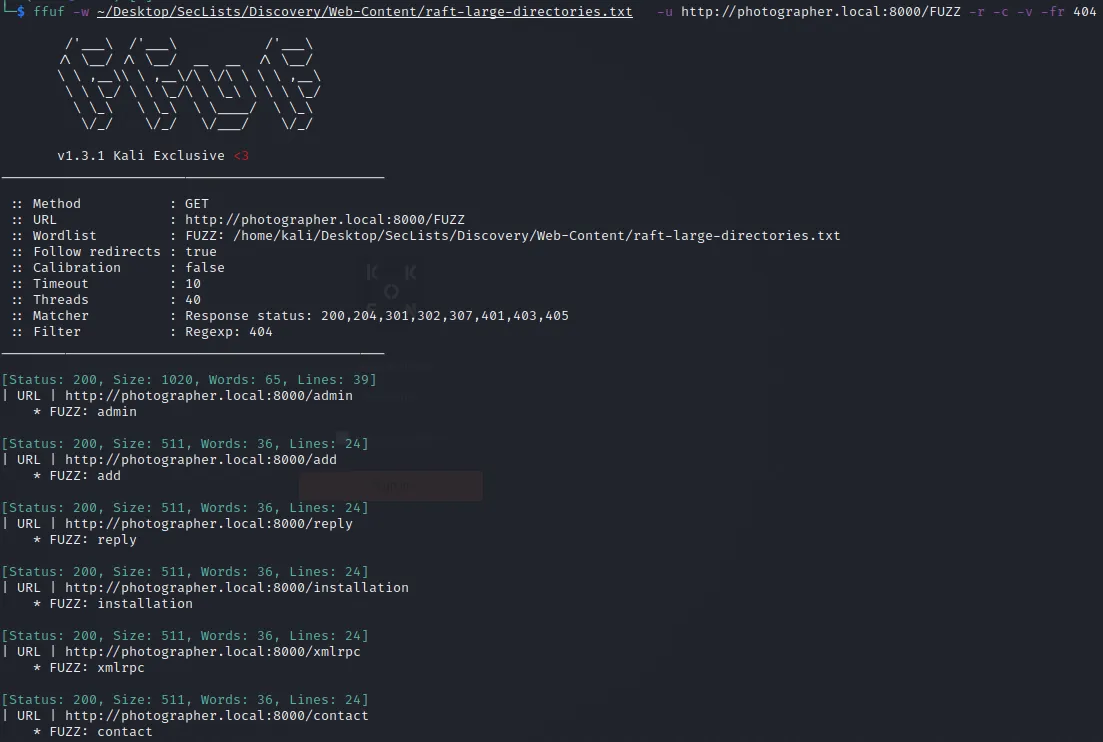Open the photographer.local:8000/installation URL
The height and width of the screenshot is (742, 1103).
click(x=236, y=588)
